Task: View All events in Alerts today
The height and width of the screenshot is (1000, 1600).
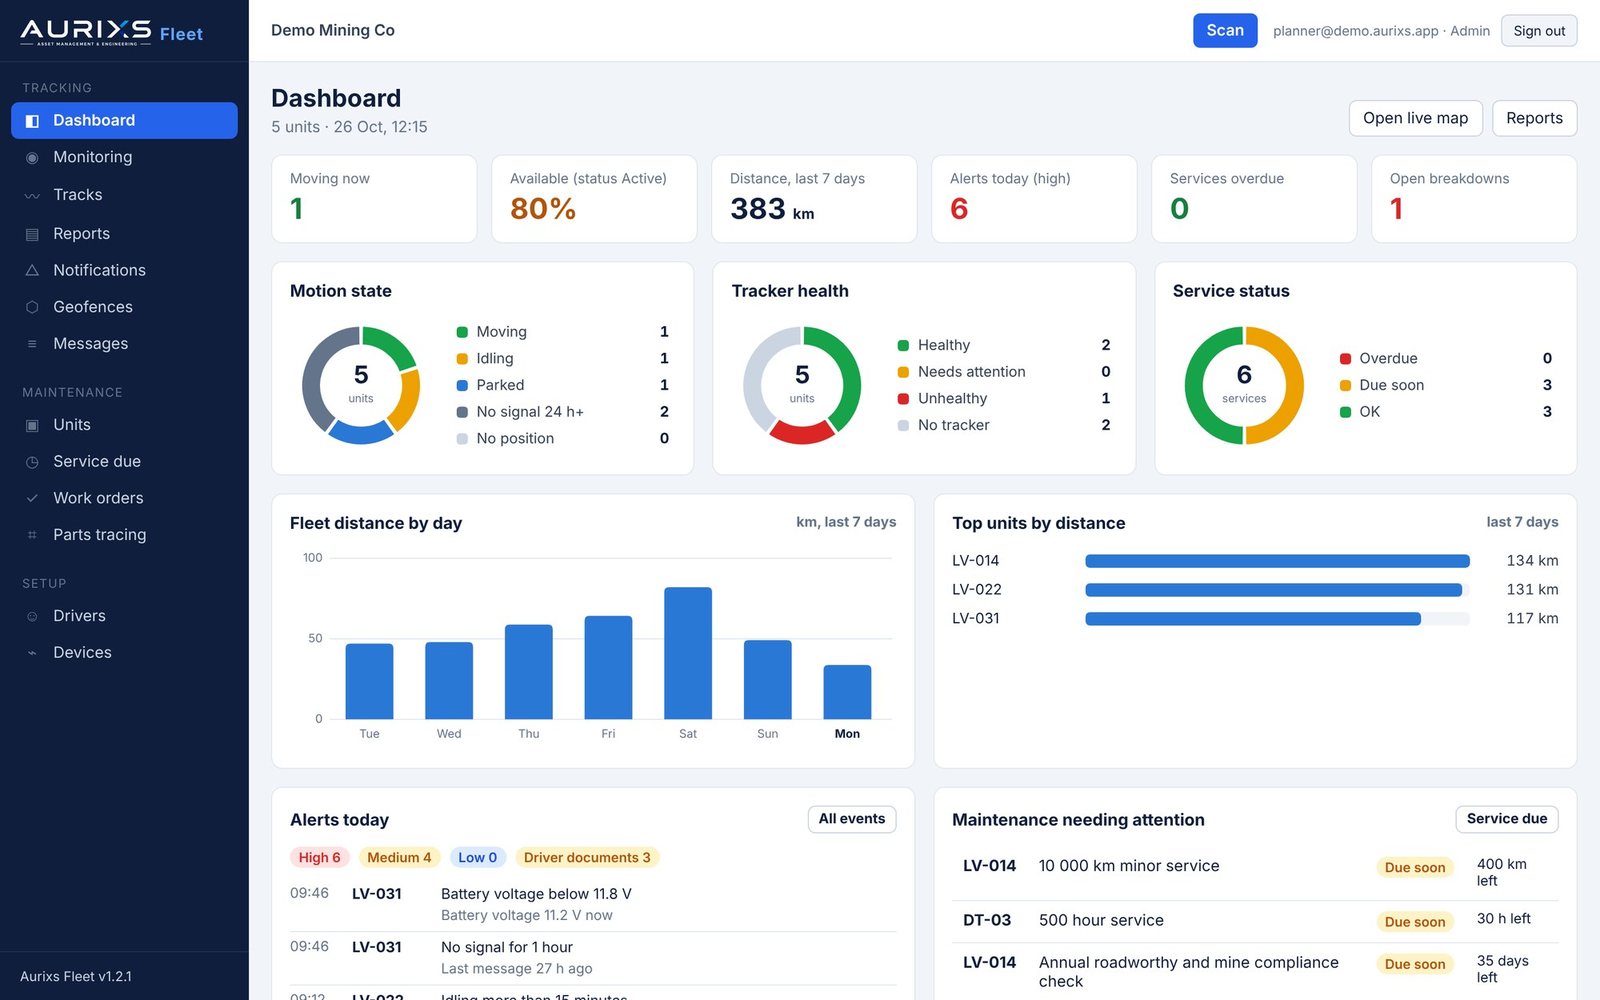Action: [852, 819]
